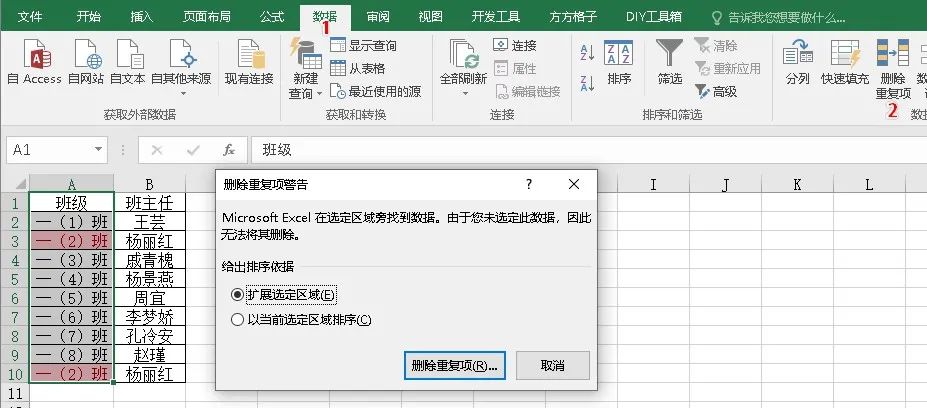This screenshot has height=408, width=927.
Task: Click the fx insert function icon
Action: click(x=229, y=150)
